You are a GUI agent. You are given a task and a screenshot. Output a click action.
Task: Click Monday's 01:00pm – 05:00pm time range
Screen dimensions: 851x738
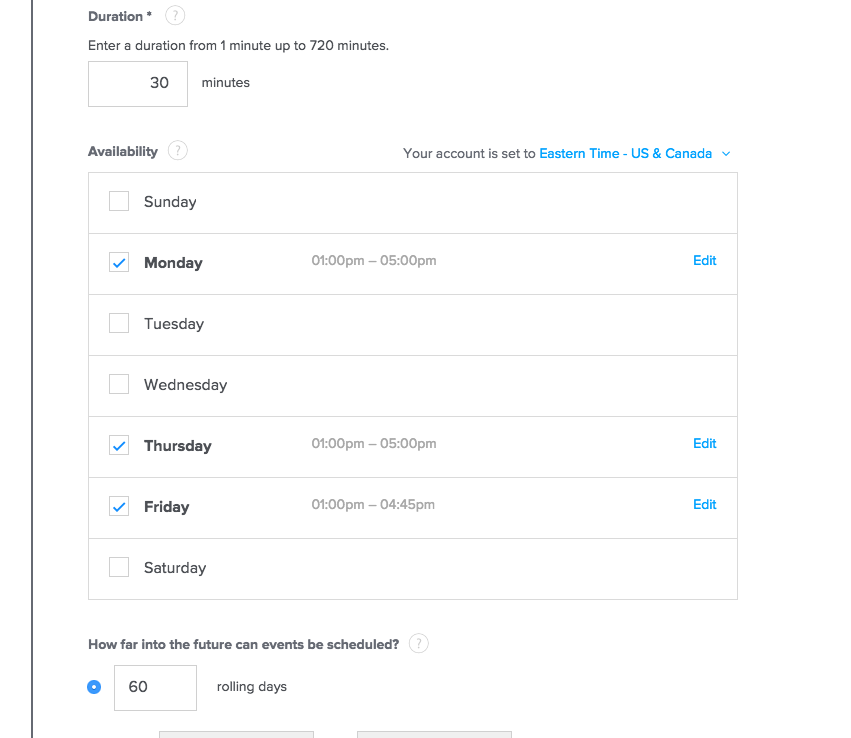coord(374,261)
